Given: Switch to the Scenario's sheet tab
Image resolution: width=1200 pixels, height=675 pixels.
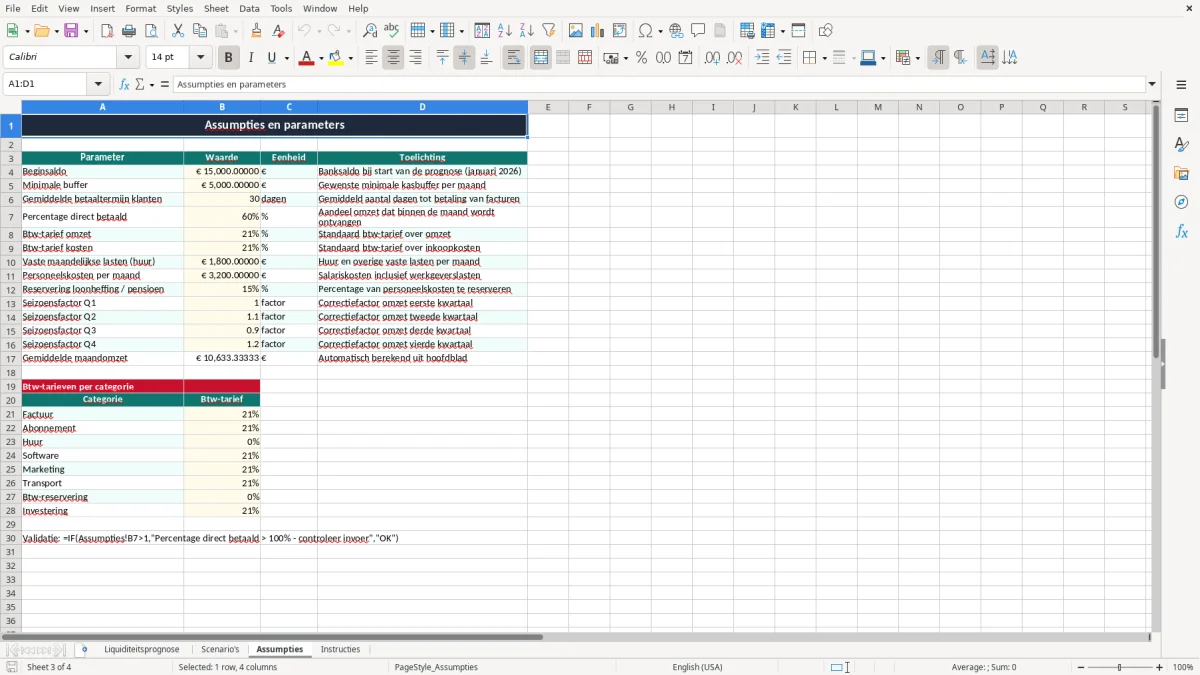Looking at the screenshot, I should (x=220, y=649).
